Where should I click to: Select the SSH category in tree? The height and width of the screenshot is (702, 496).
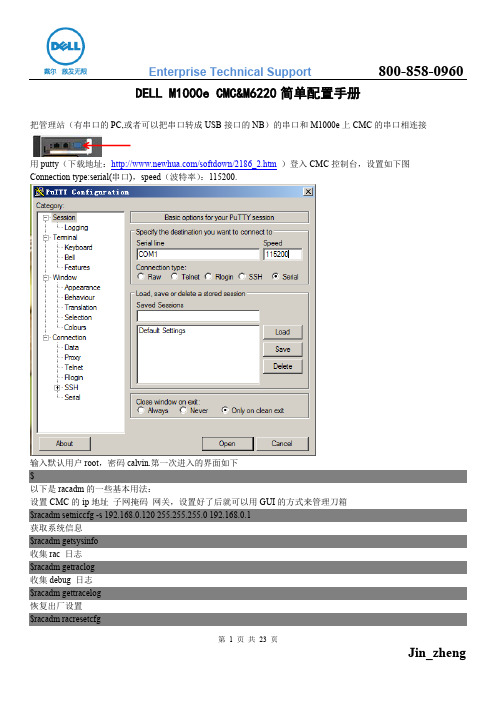point(71,387)
